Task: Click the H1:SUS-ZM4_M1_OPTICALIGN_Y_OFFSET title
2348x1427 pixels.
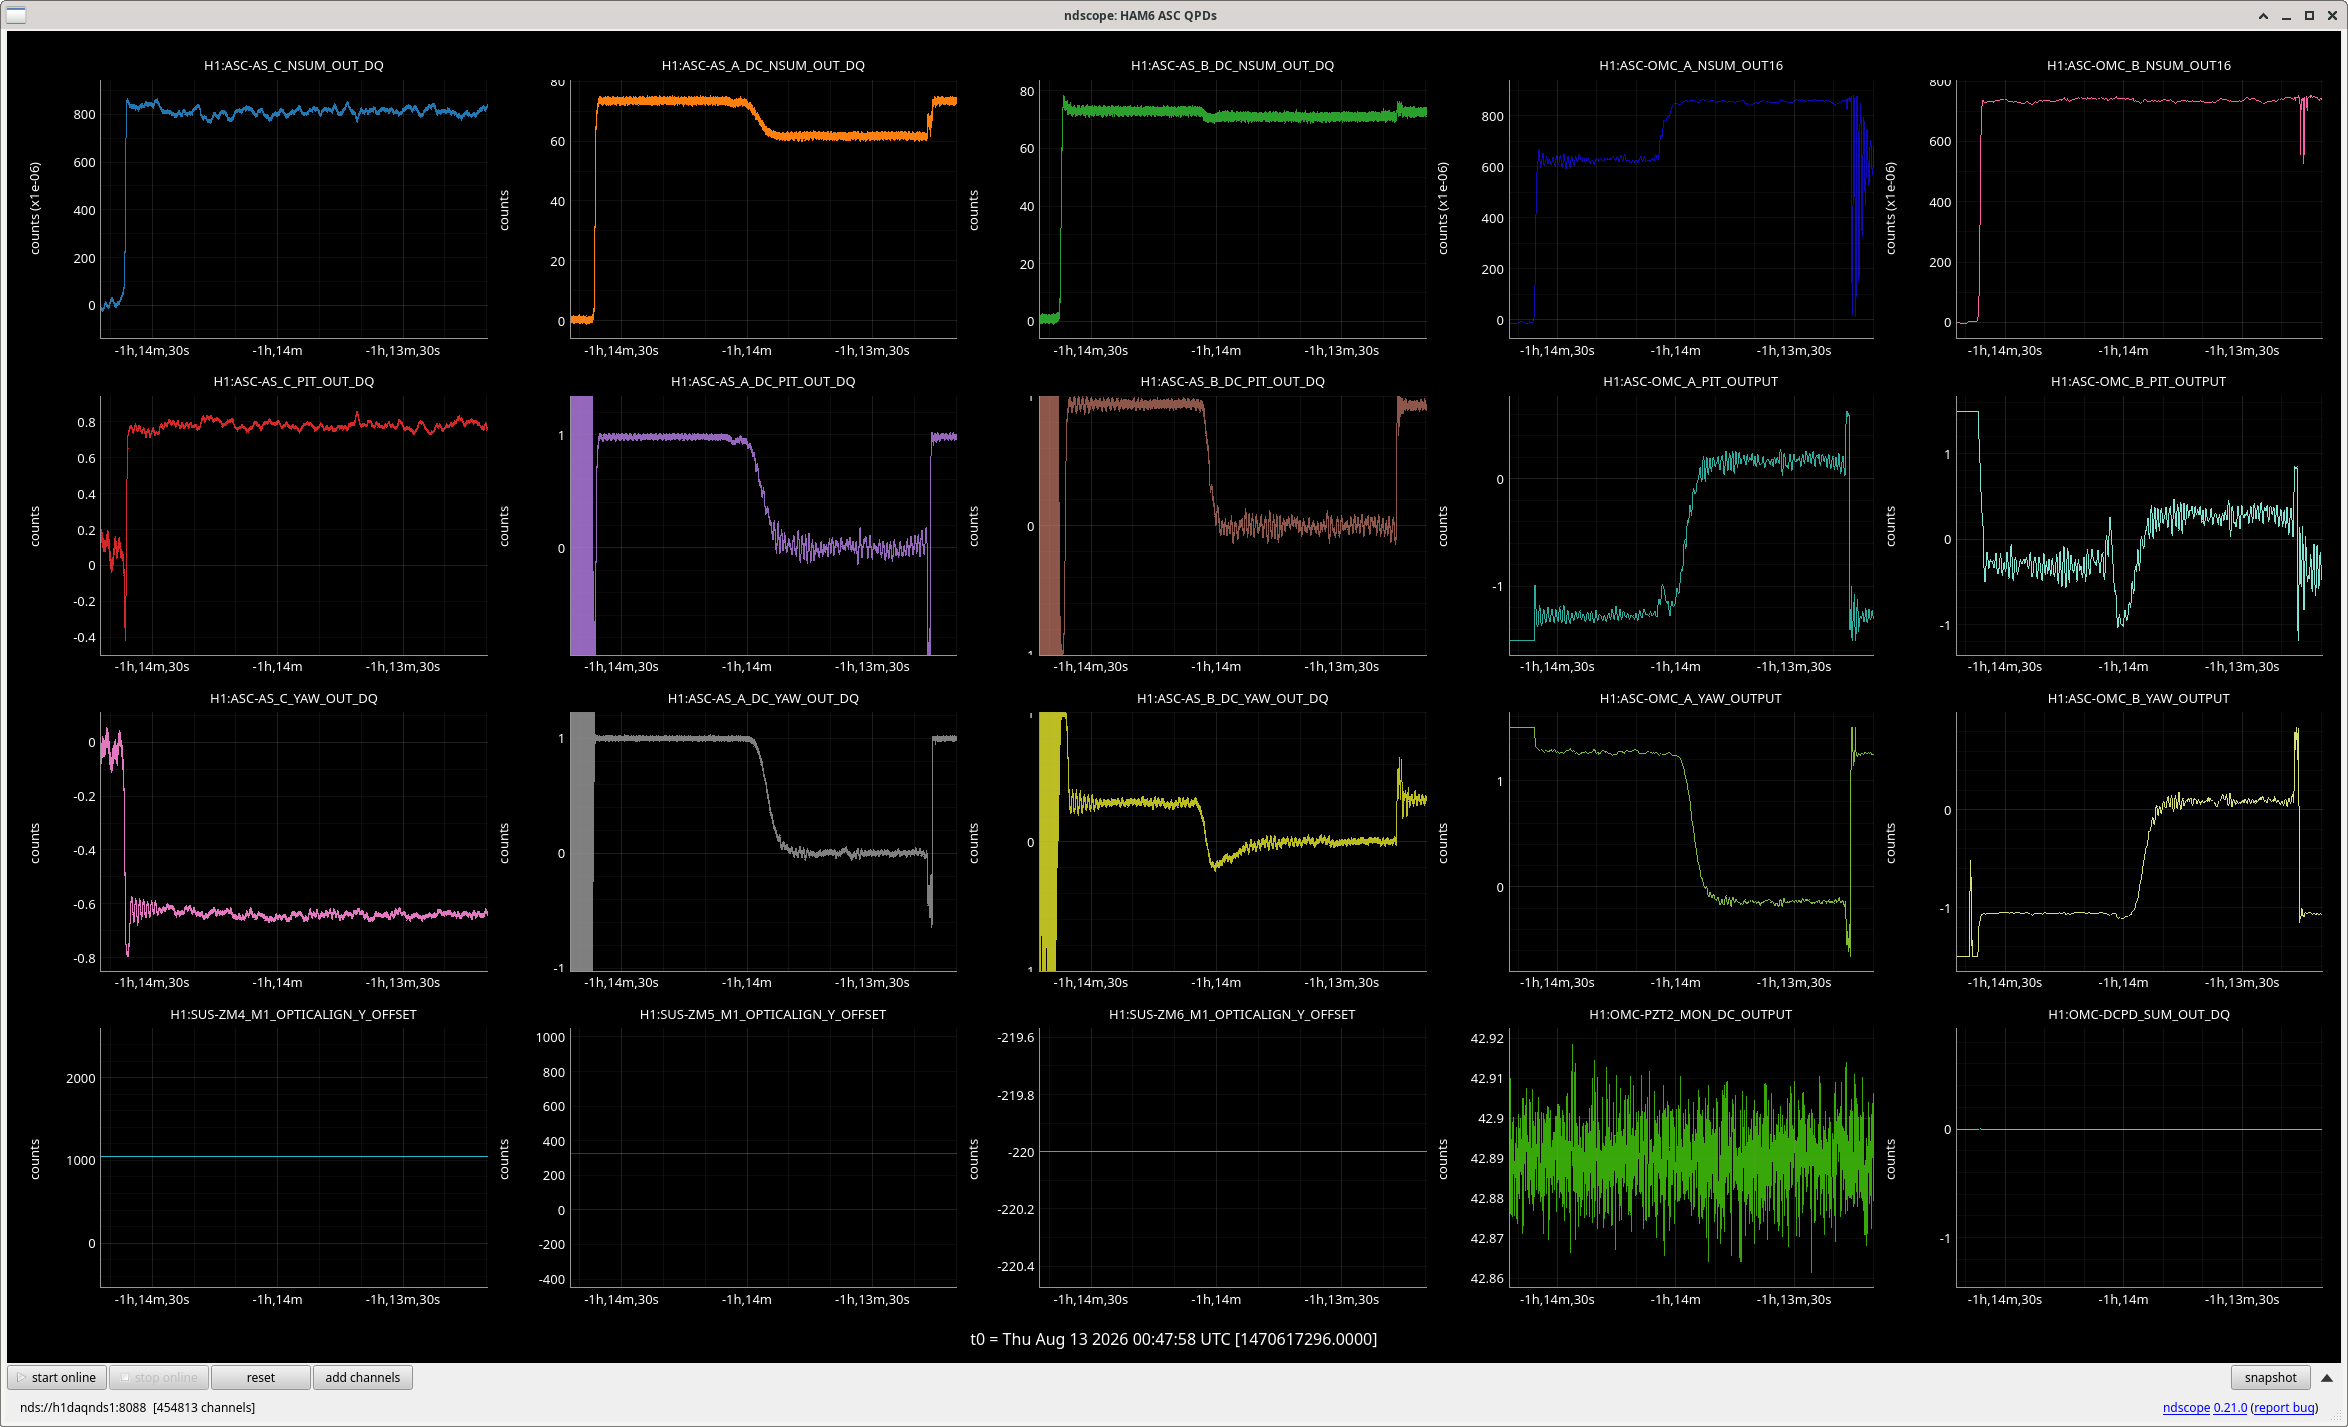Action: point(294,1014)
